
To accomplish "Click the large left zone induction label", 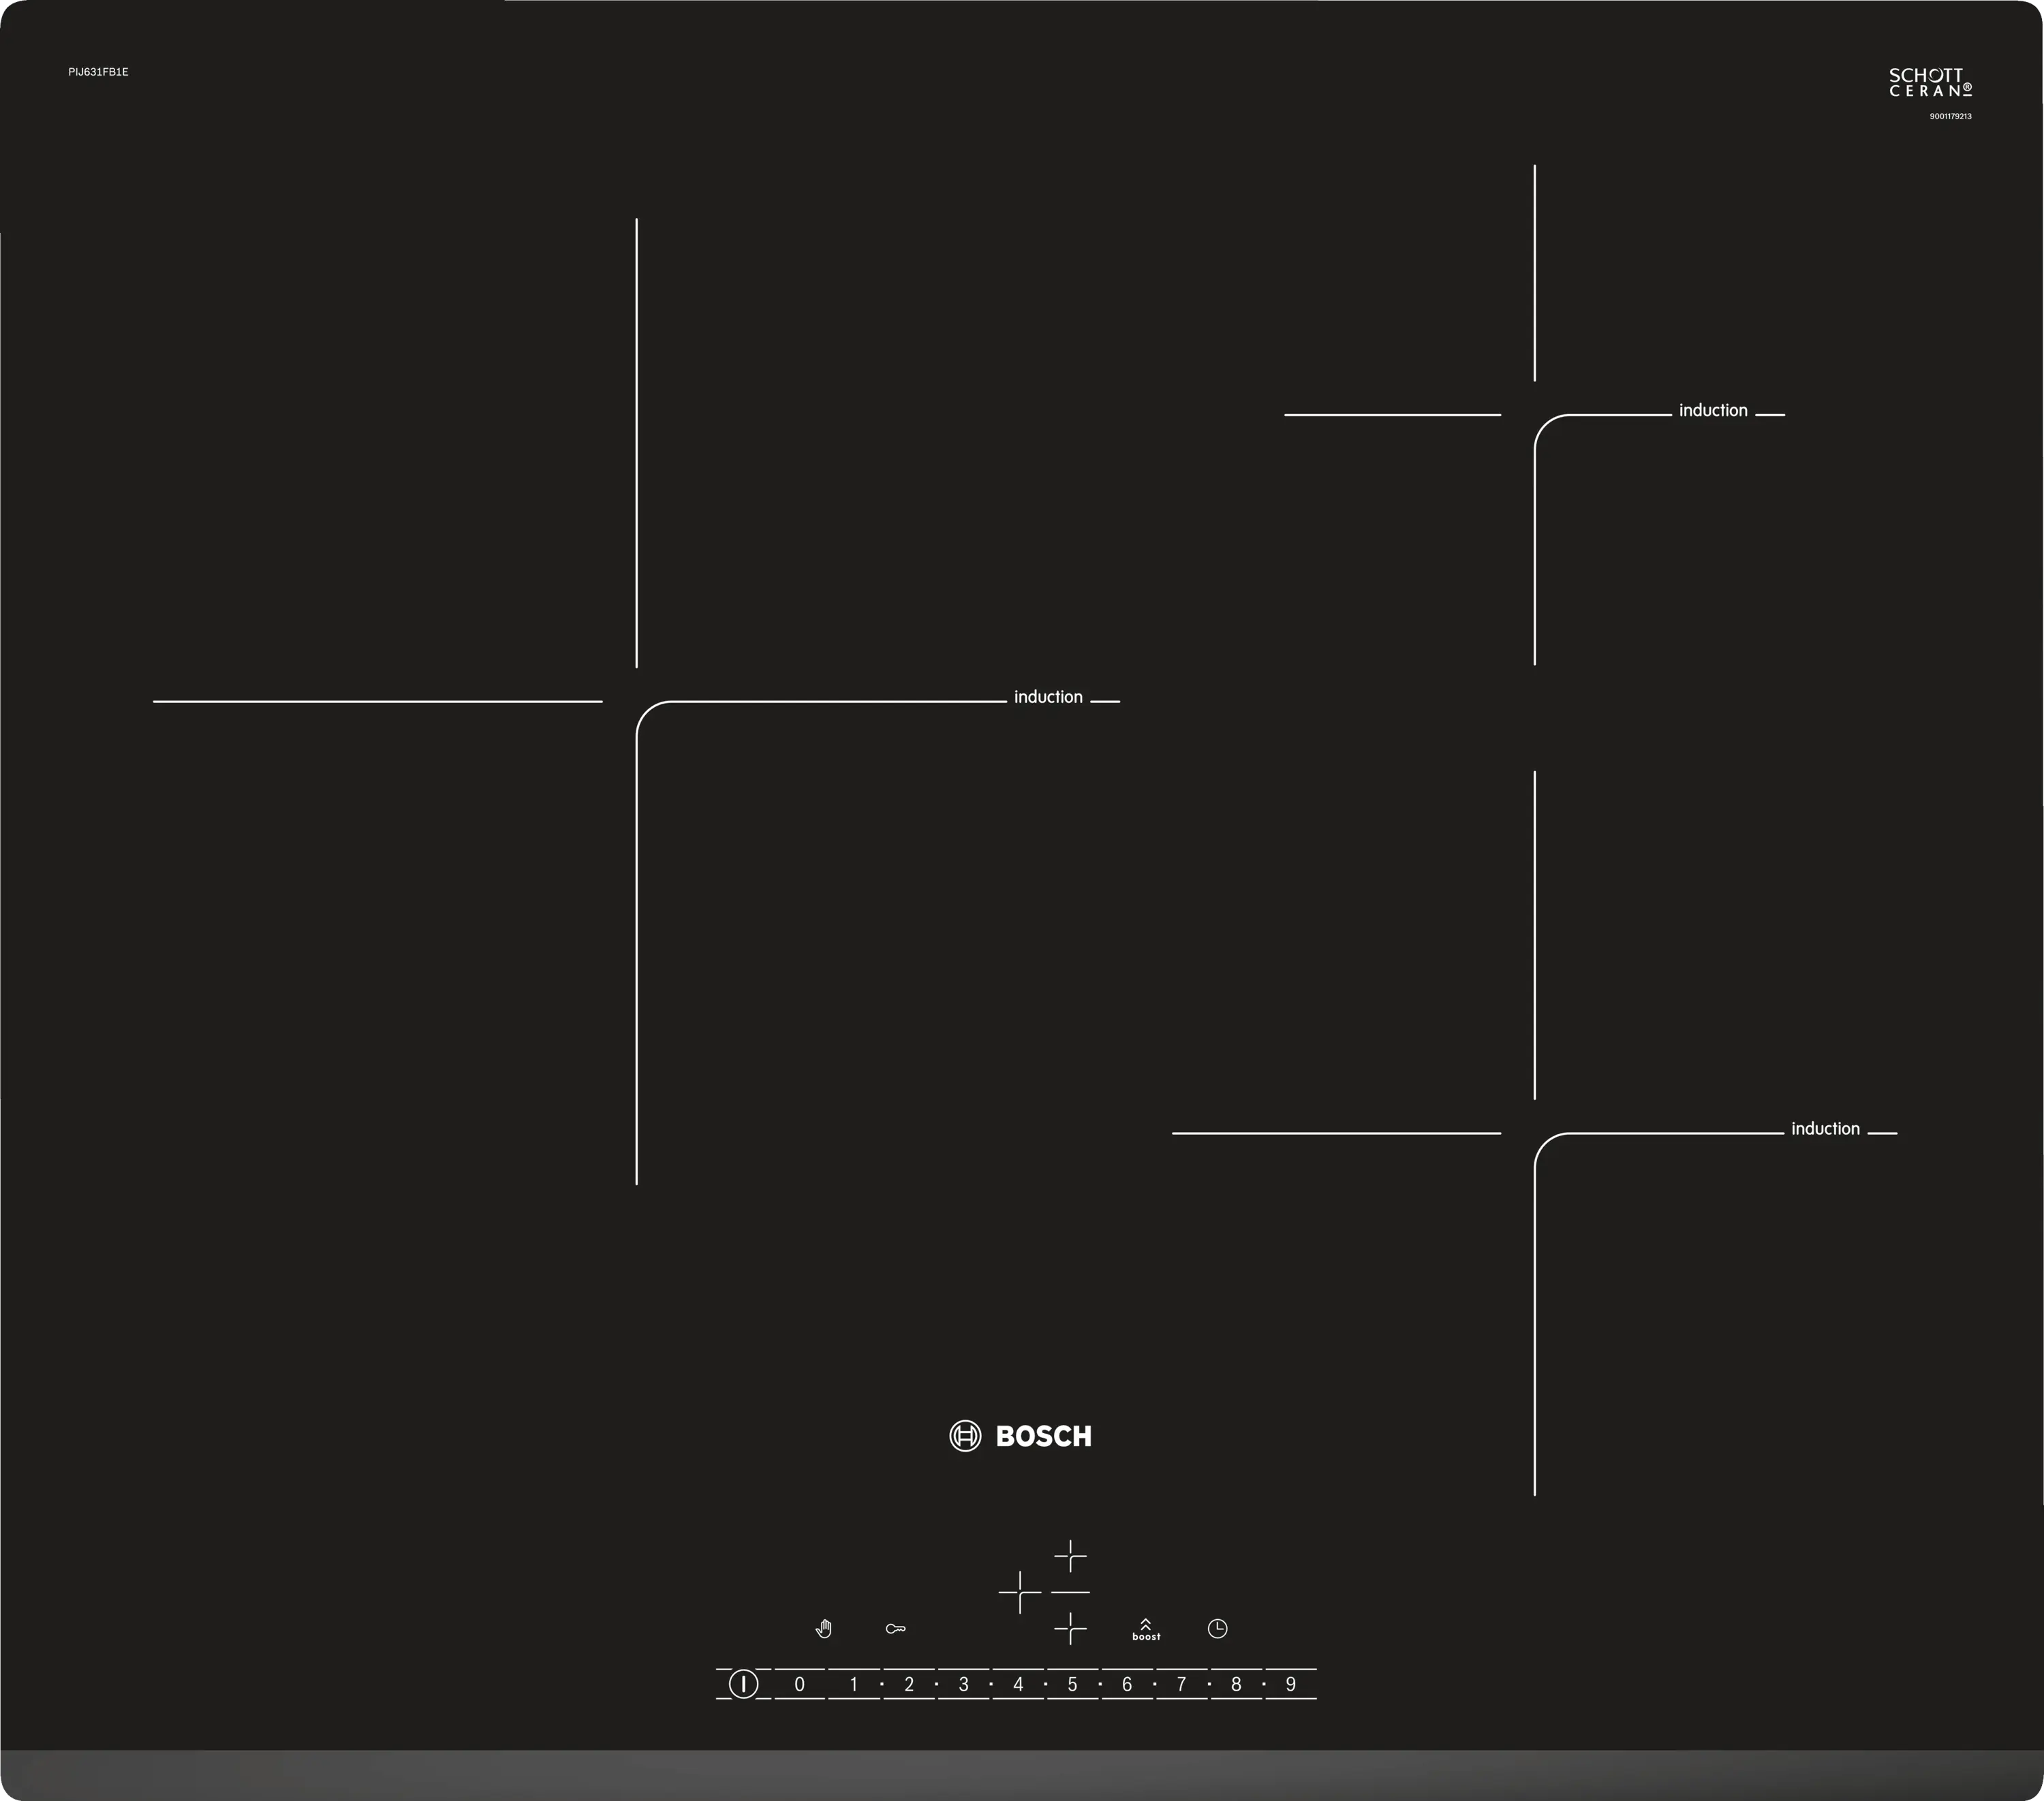I will click(x=1048, y=697).
